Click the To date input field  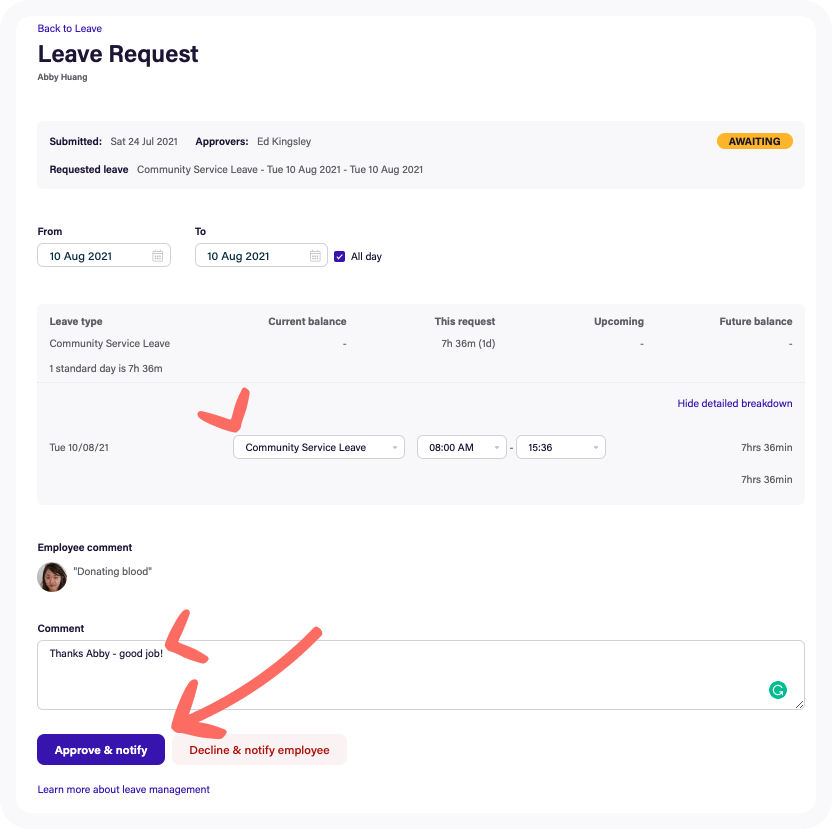[x=250, y=256]
